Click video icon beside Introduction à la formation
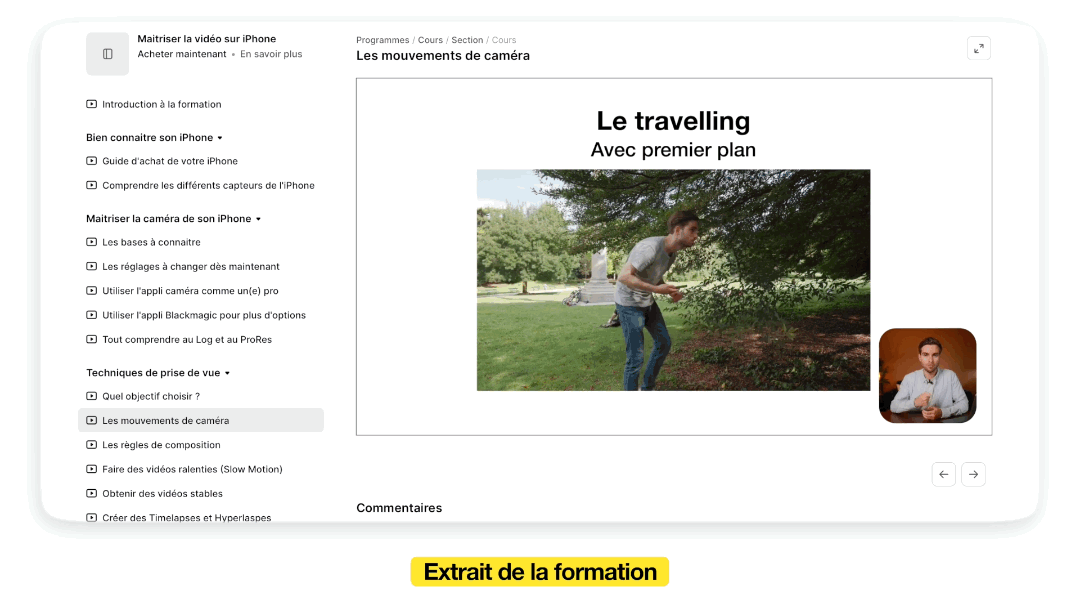Screen dimensions: 1080x608 (92, 104)
